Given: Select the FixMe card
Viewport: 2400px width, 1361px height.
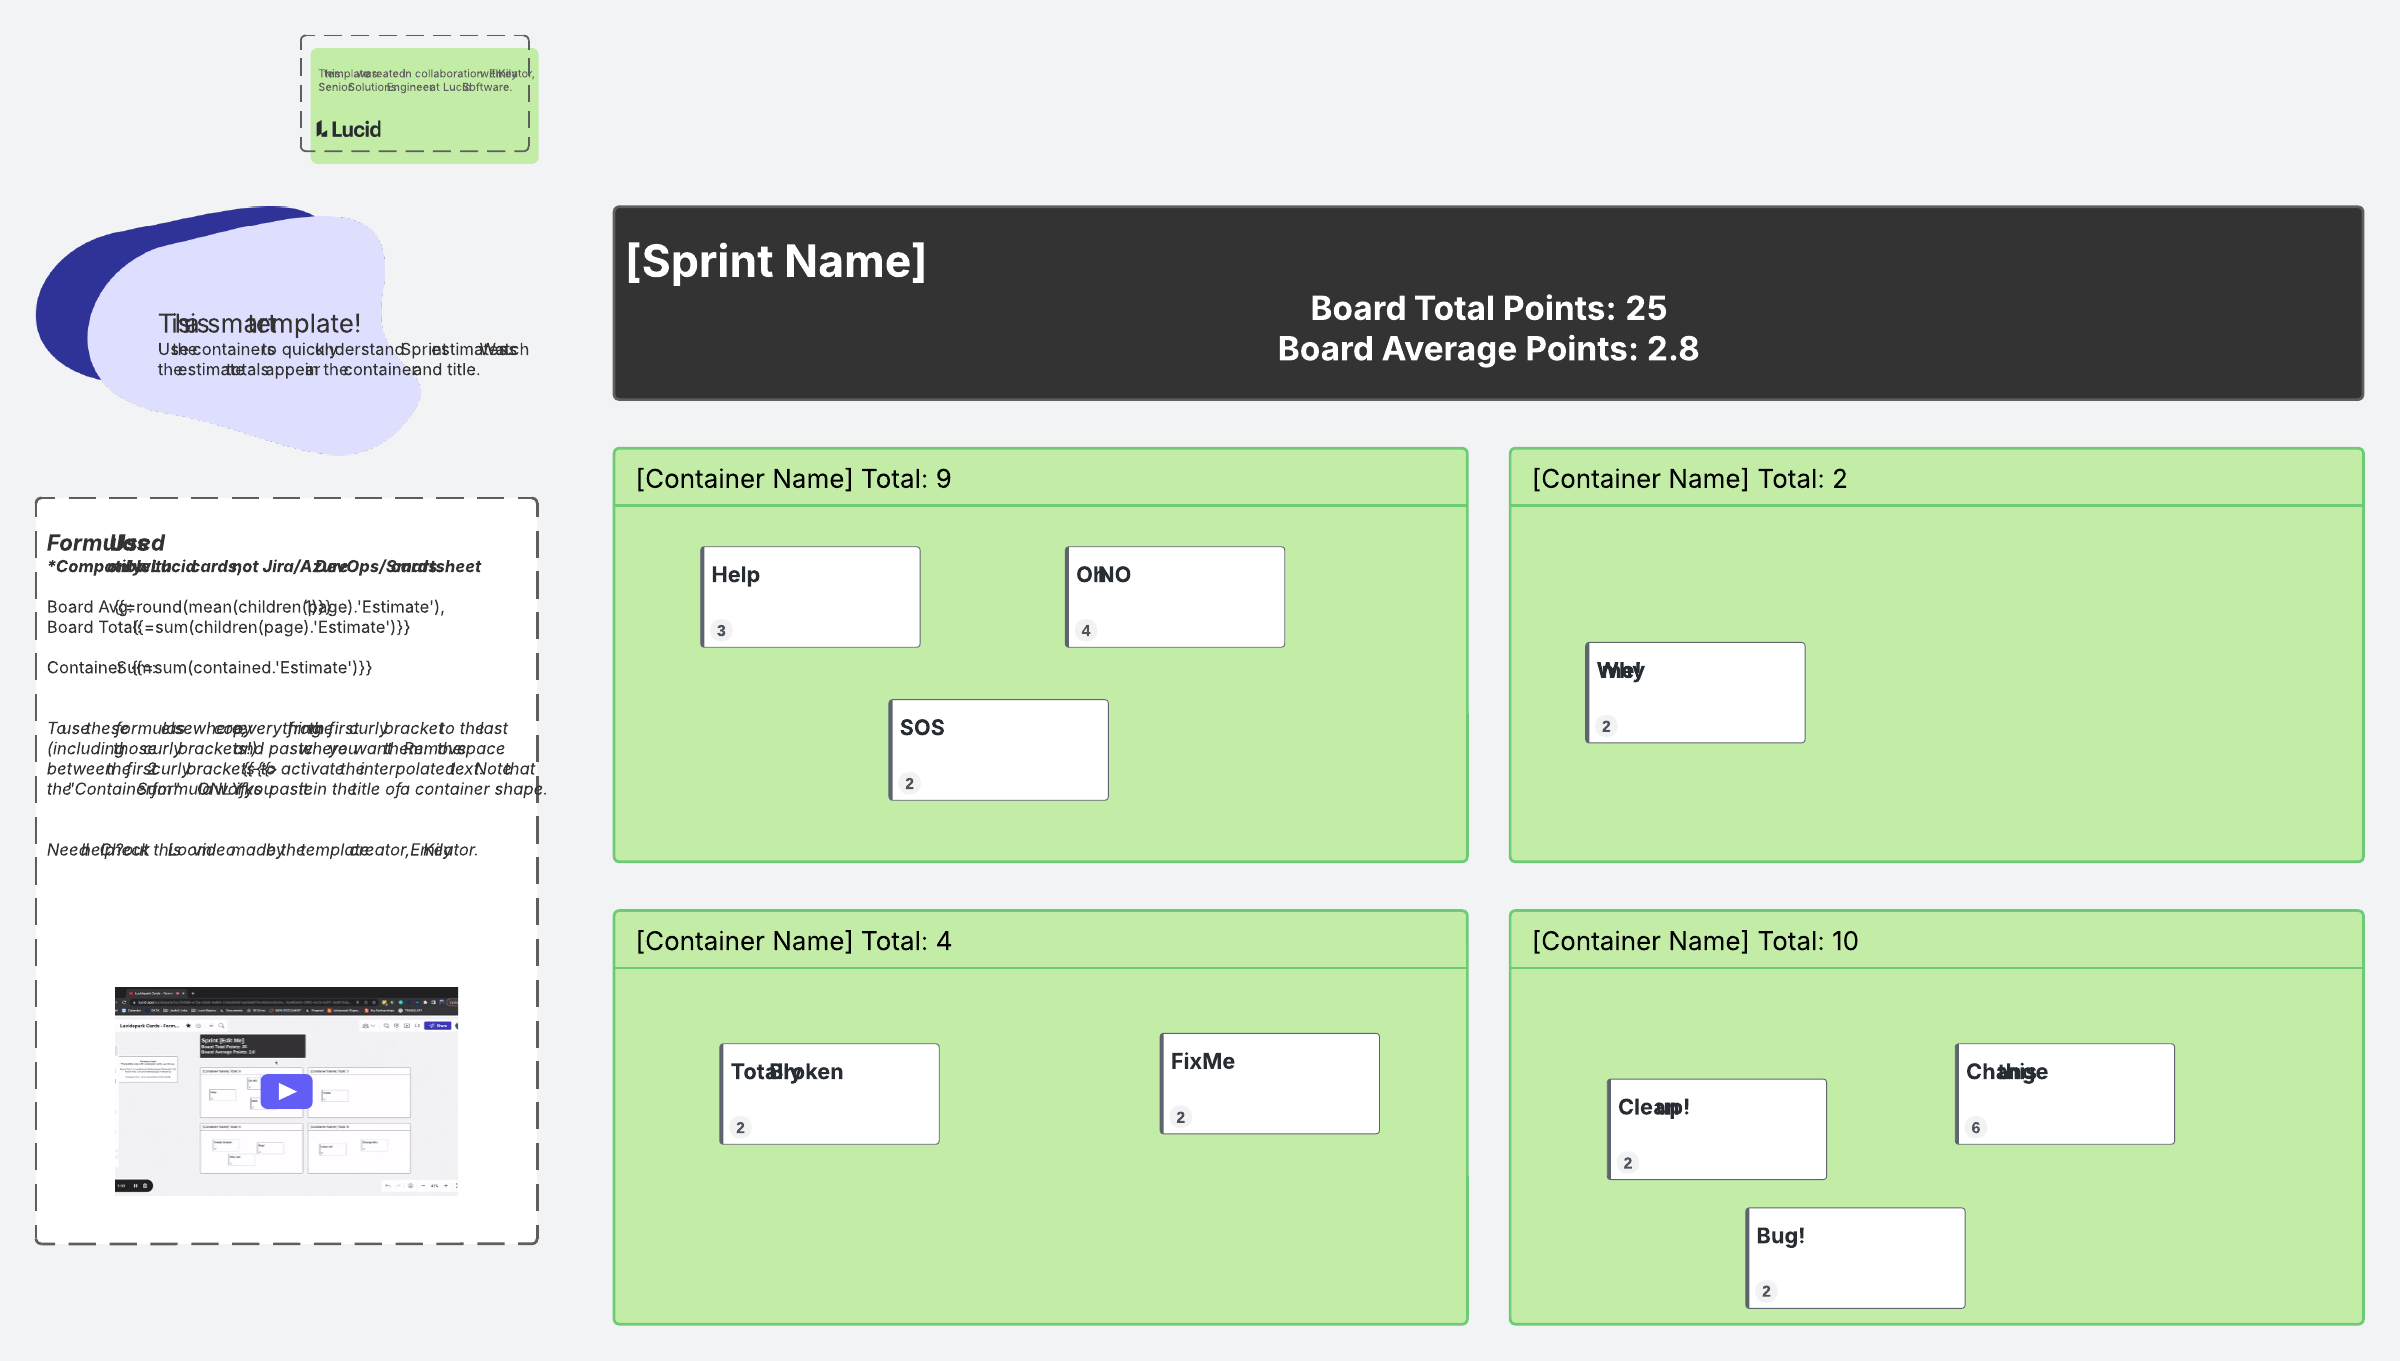Looking at the screenshot, I should (1269, 1084).
